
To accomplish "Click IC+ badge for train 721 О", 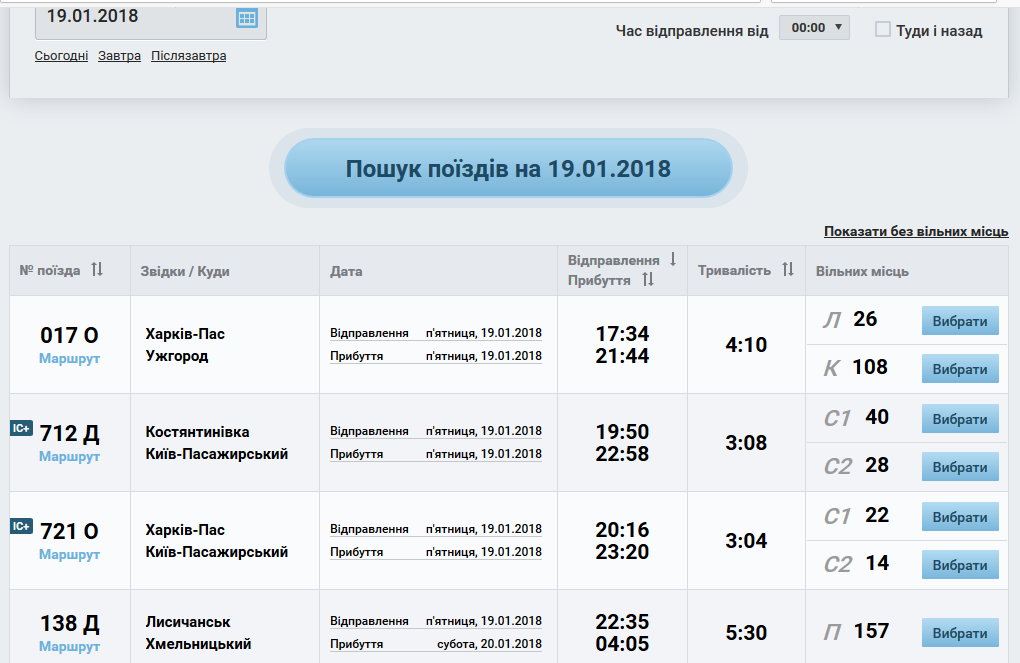I will pos(21,526).
